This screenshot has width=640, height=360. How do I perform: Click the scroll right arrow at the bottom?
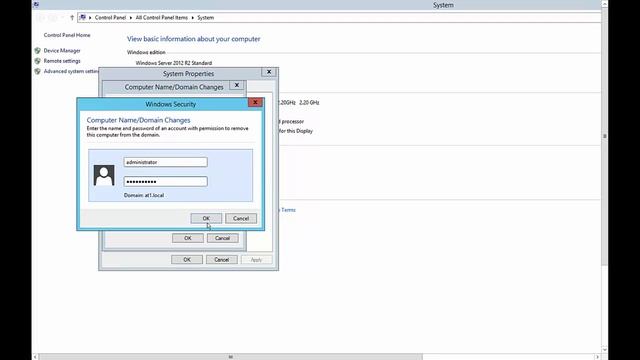tap(598, 357)
